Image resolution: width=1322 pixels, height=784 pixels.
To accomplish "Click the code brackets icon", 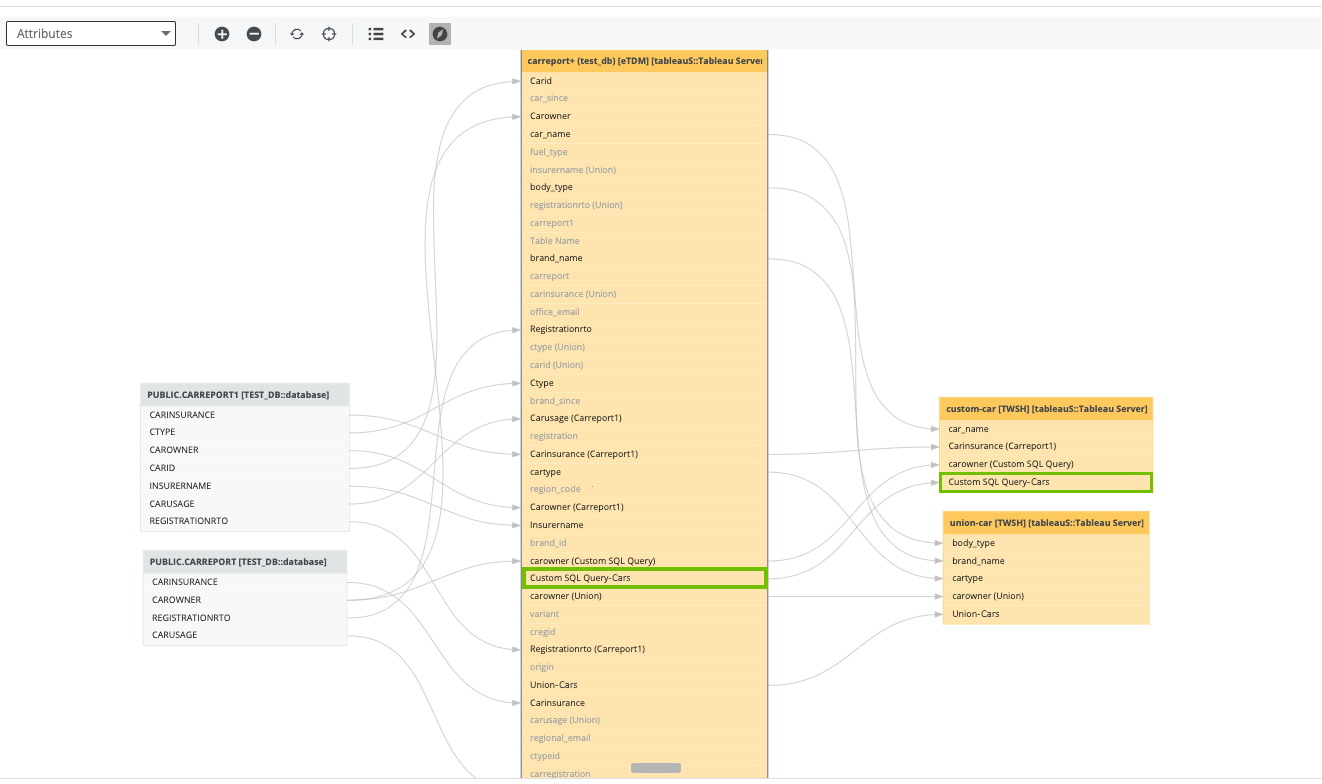I will tap(408, 34).
